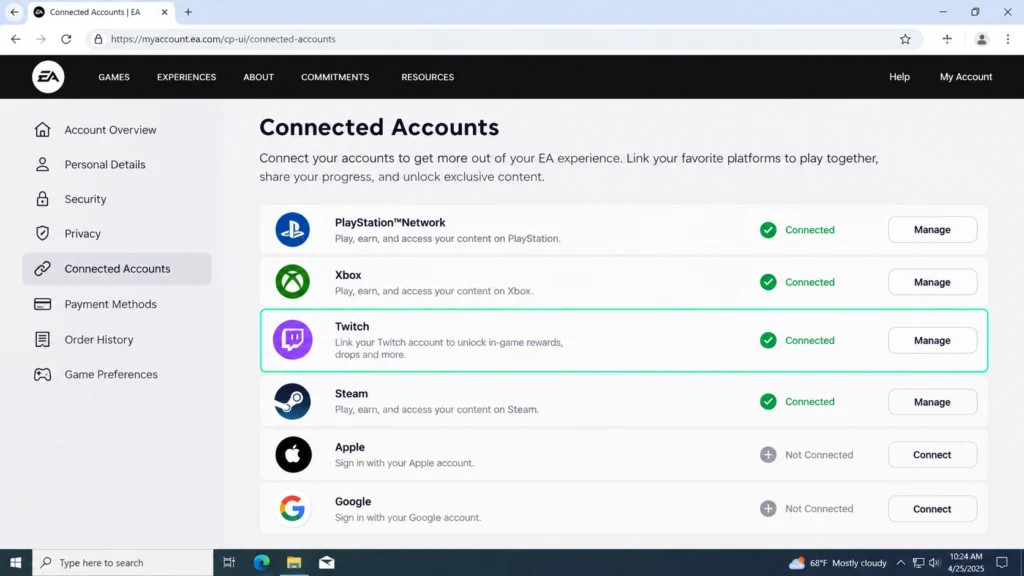The image size is (1024, 576).
Task: Click the green check beside PlayStation Connected
Action: (x=768, y=230)
